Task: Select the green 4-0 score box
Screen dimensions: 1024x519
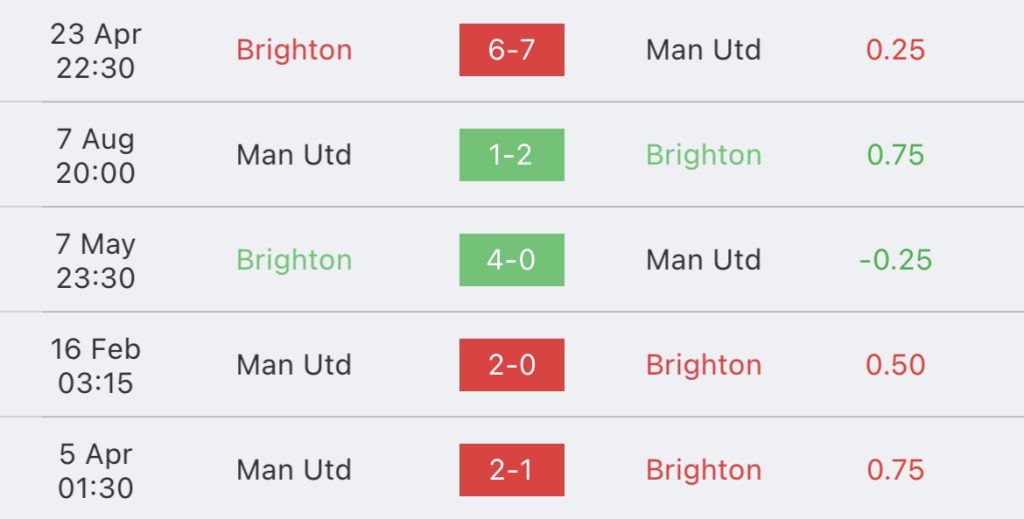Action: [511, 260]
